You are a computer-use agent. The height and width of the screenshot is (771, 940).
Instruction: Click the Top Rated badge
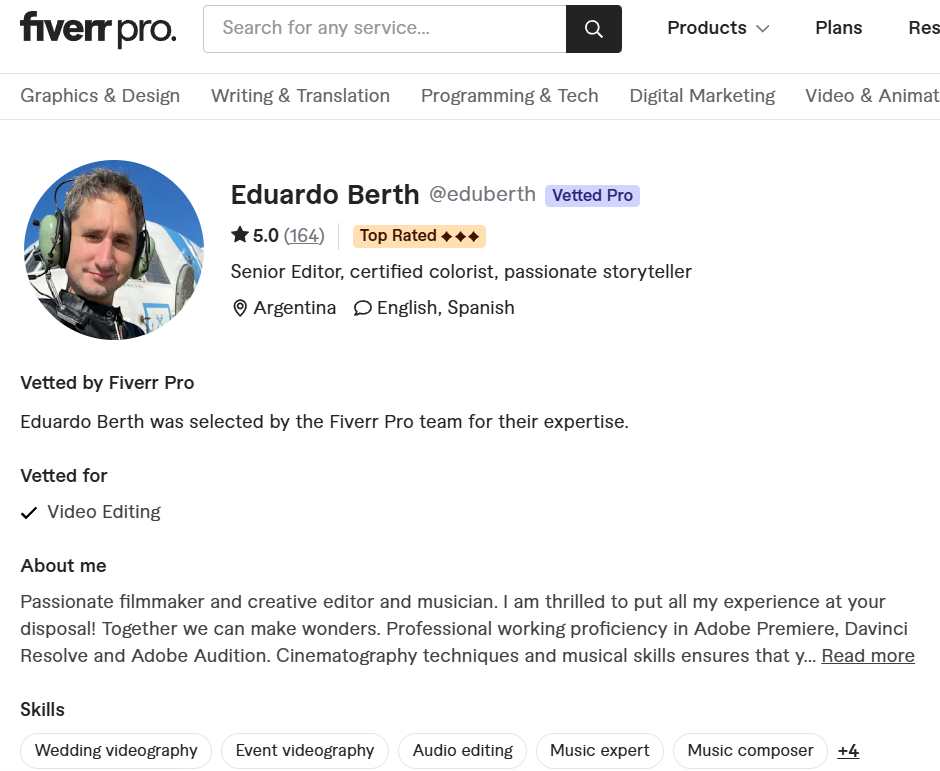pos(419,236)
